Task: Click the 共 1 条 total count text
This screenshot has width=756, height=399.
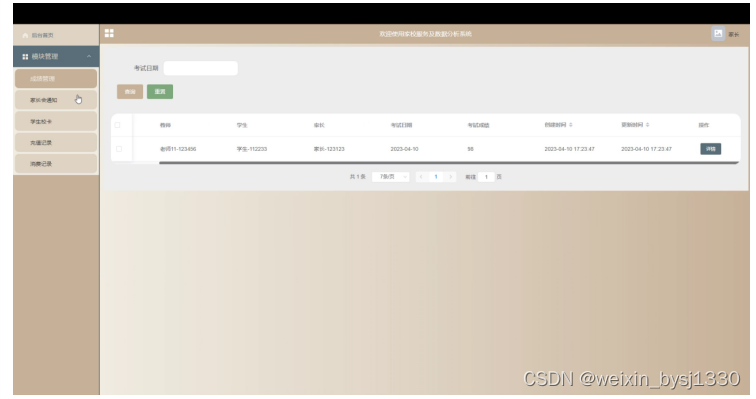Action: tap(358, 177)
